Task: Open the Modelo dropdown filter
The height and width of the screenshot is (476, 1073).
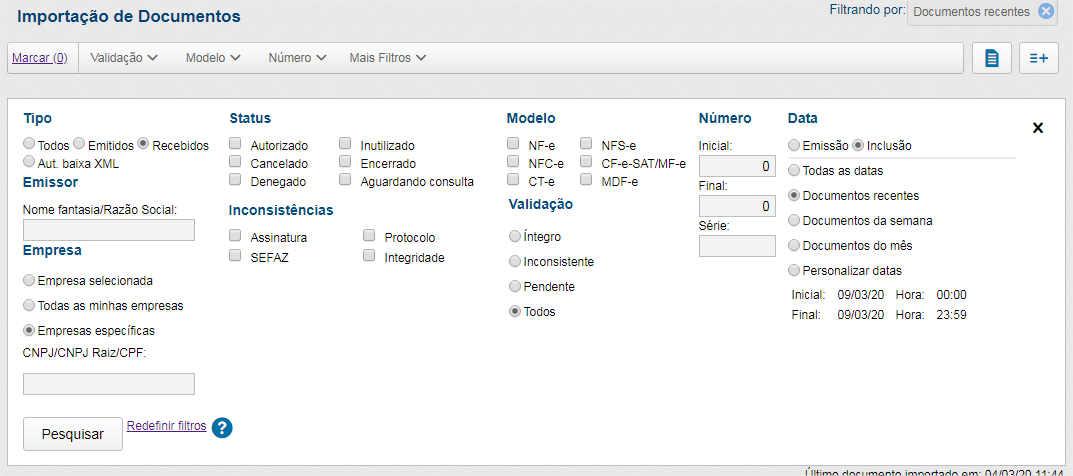Action: click(213, 58)
